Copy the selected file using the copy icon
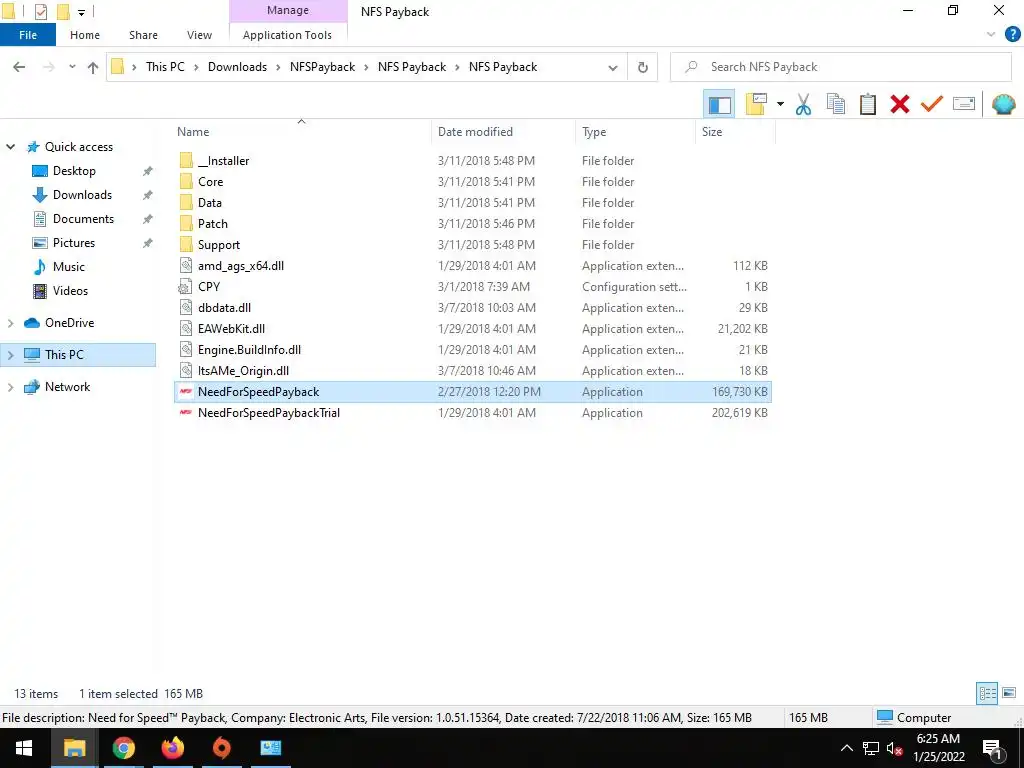Screen dimensions: 1024x768 [x=835, y=104]
